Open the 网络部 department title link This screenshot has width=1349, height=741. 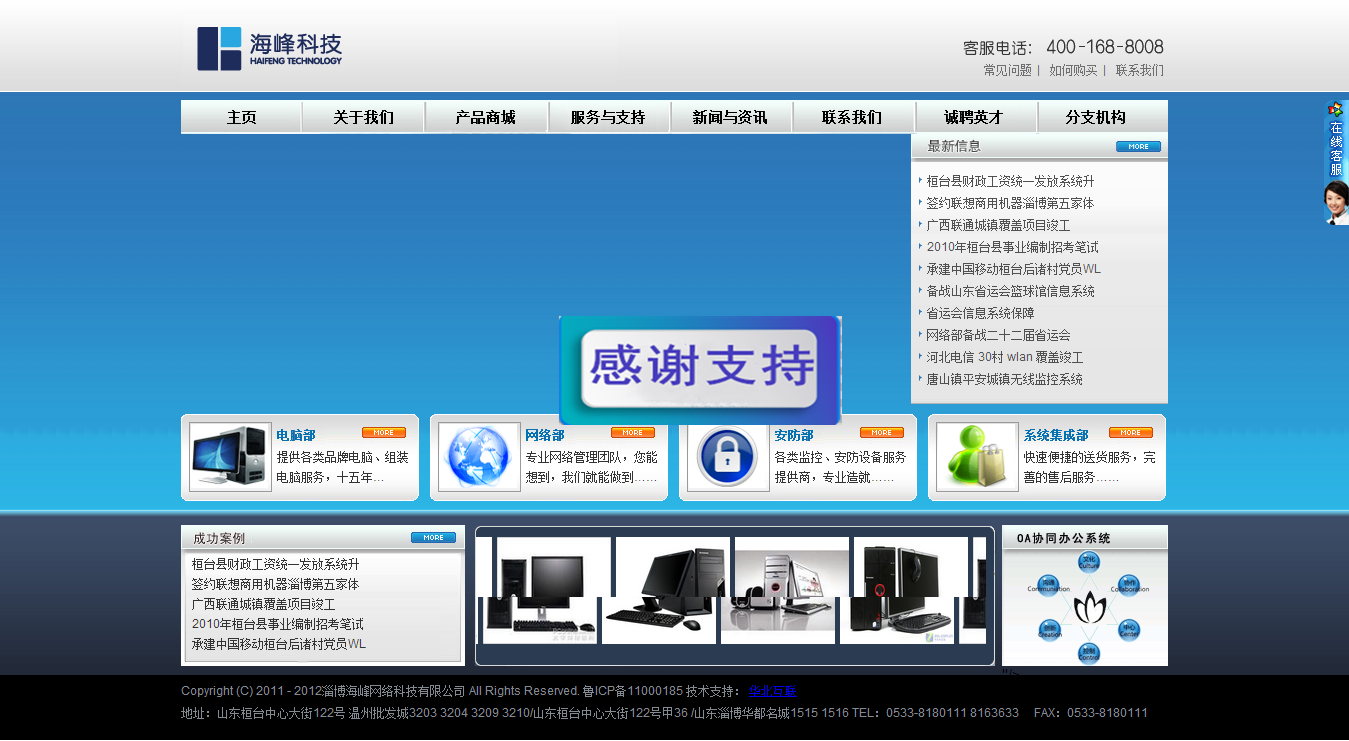(545, 435)
